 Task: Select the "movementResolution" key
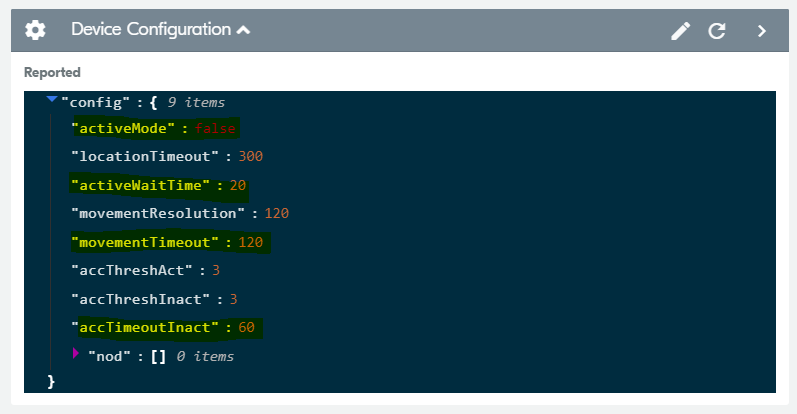pos(158,213)
